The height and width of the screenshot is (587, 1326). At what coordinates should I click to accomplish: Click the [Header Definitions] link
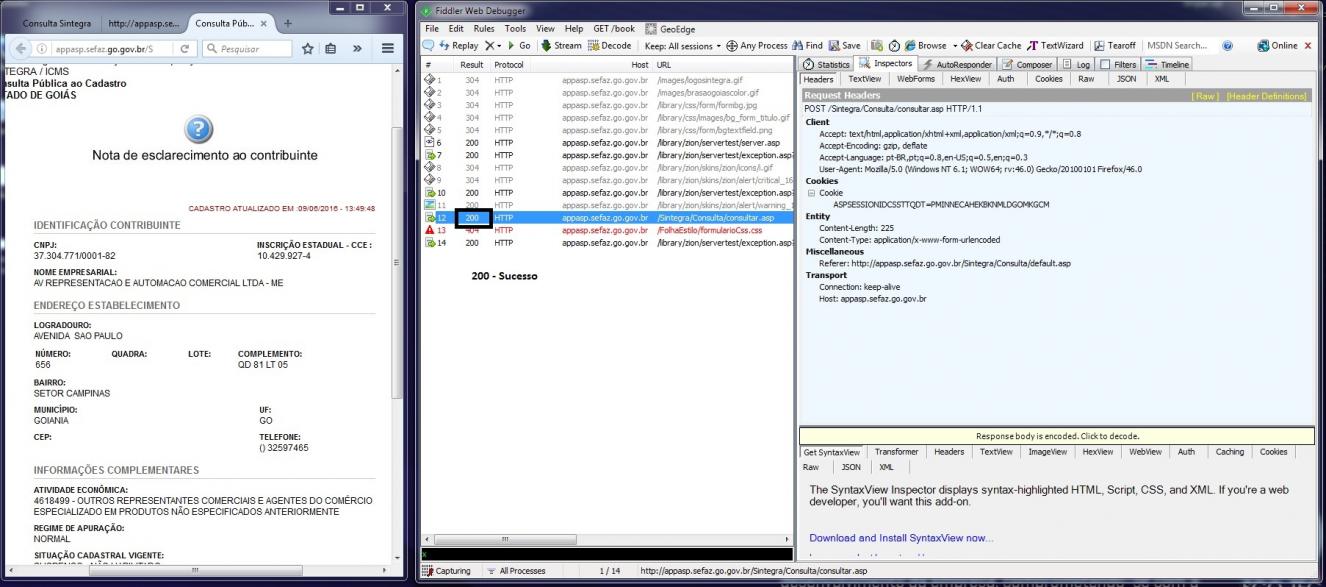coord(1266,96)
